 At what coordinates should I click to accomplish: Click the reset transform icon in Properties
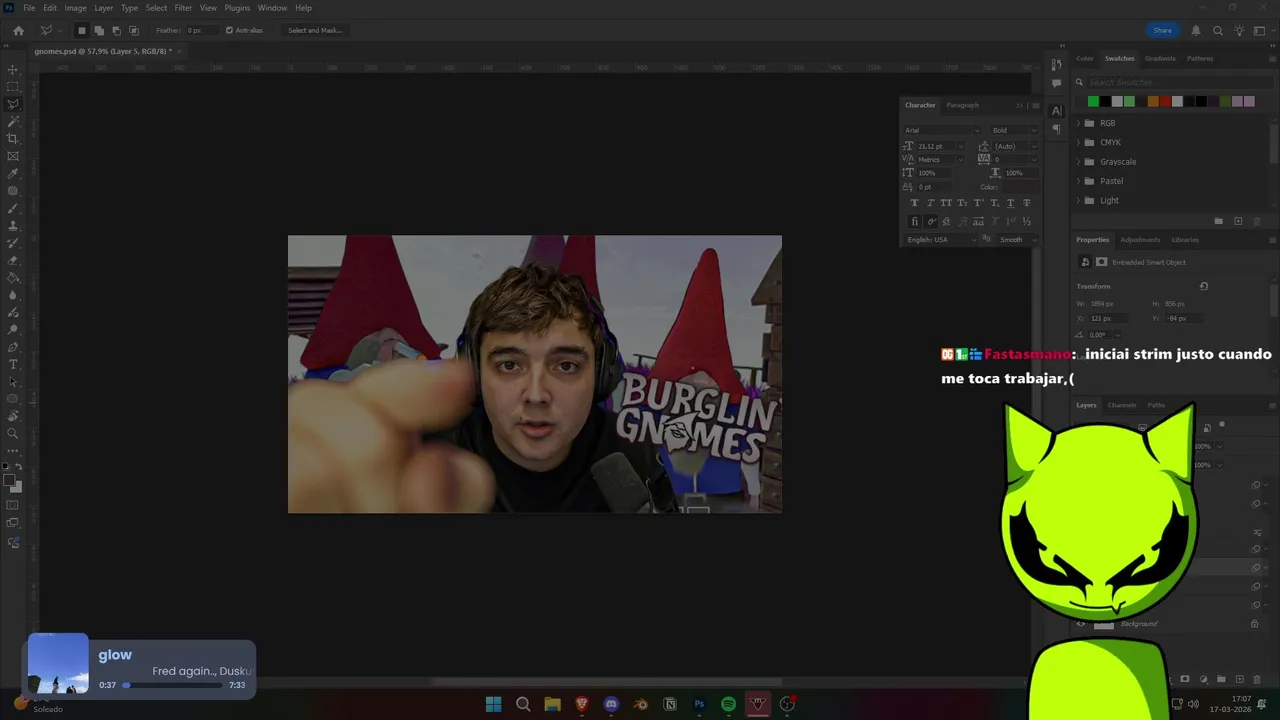pyautogui.click(x=1204, y=286)
